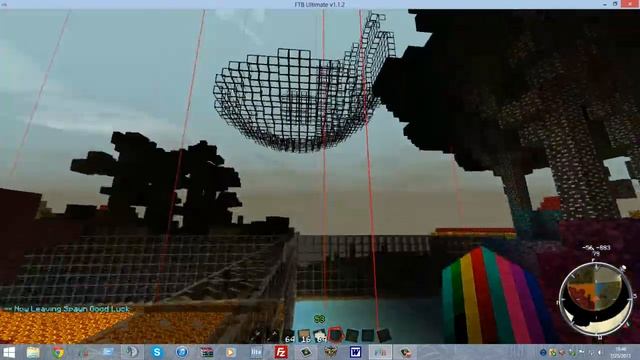Open Skype from the taskbar

click(157, 352)
